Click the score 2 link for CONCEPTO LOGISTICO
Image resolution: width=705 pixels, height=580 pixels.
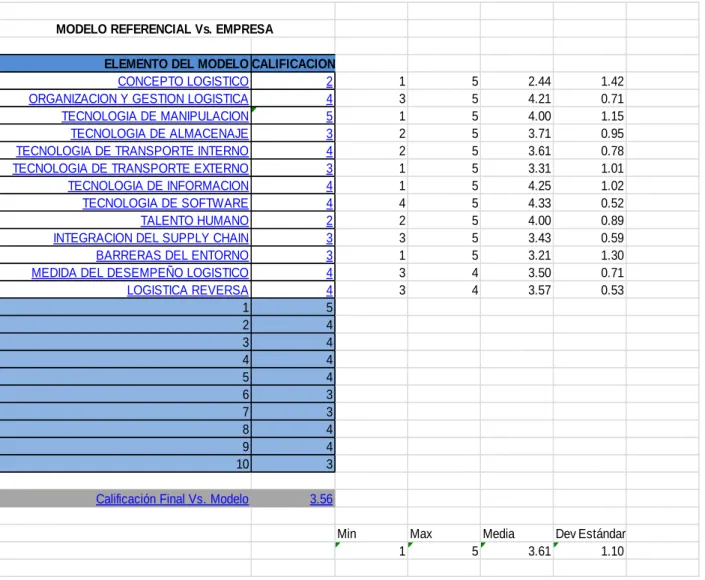click(329, 81)
